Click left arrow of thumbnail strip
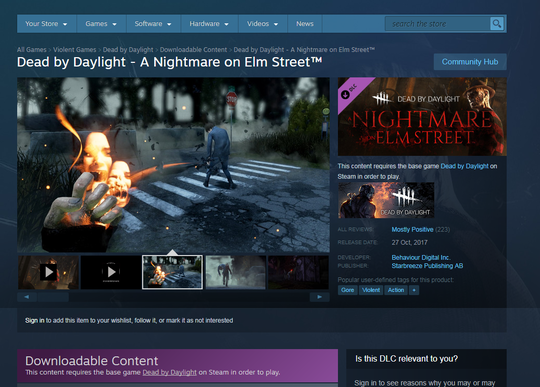The width and height of the screenshot is (540, 387). click(x=27, y=297)
